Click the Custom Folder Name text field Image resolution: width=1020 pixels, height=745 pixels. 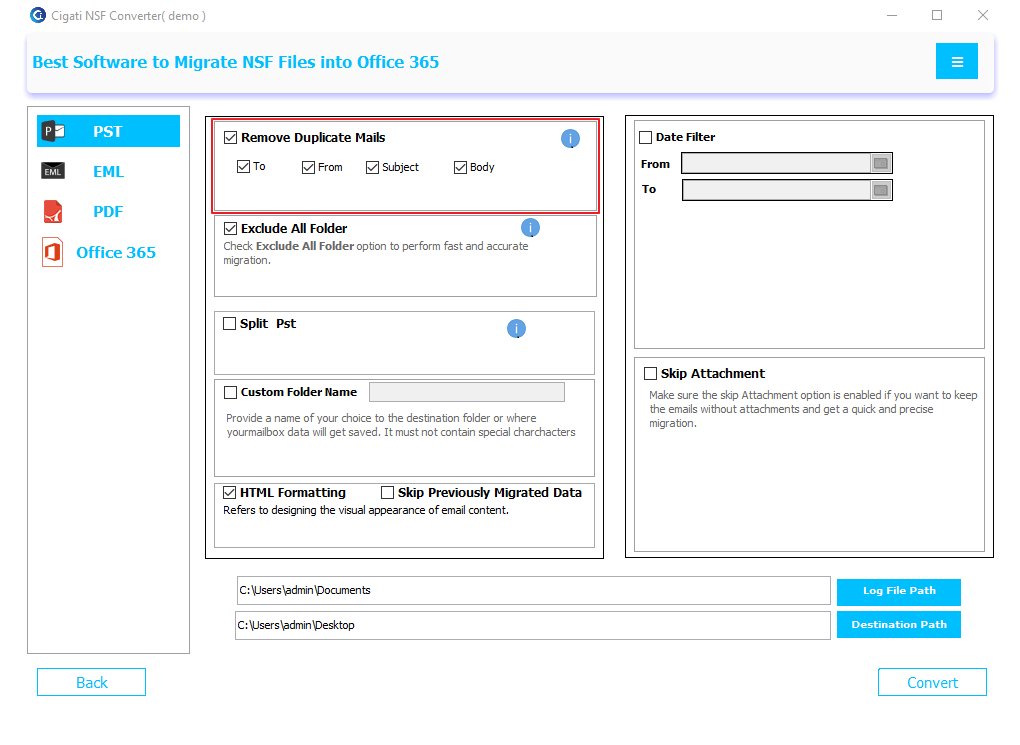[x=466, y=392]
